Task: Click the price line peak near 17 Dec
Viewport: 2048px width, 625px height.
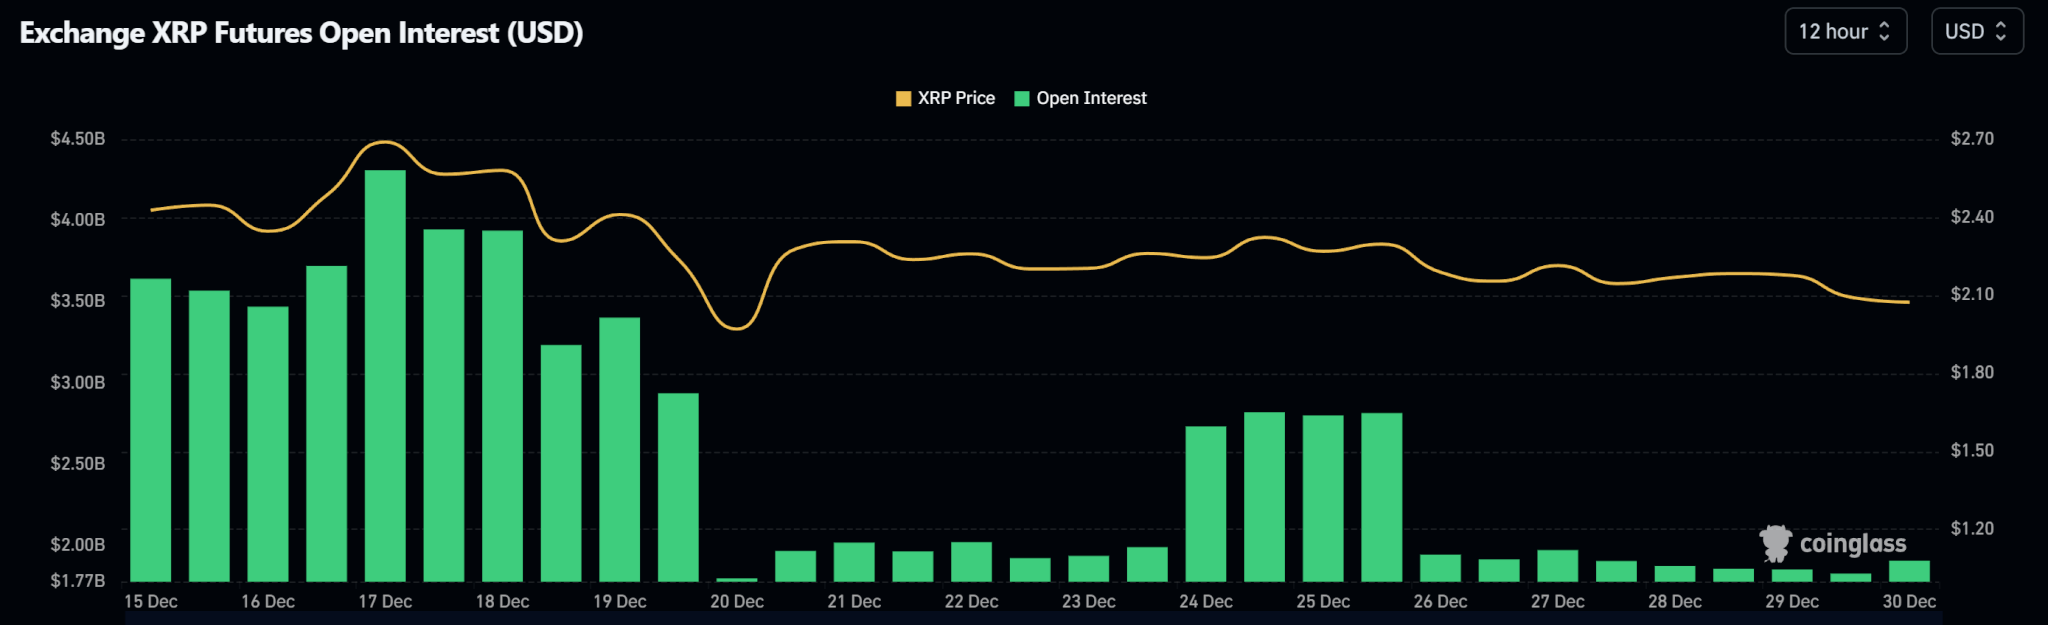Action: [x=383, y=143]
